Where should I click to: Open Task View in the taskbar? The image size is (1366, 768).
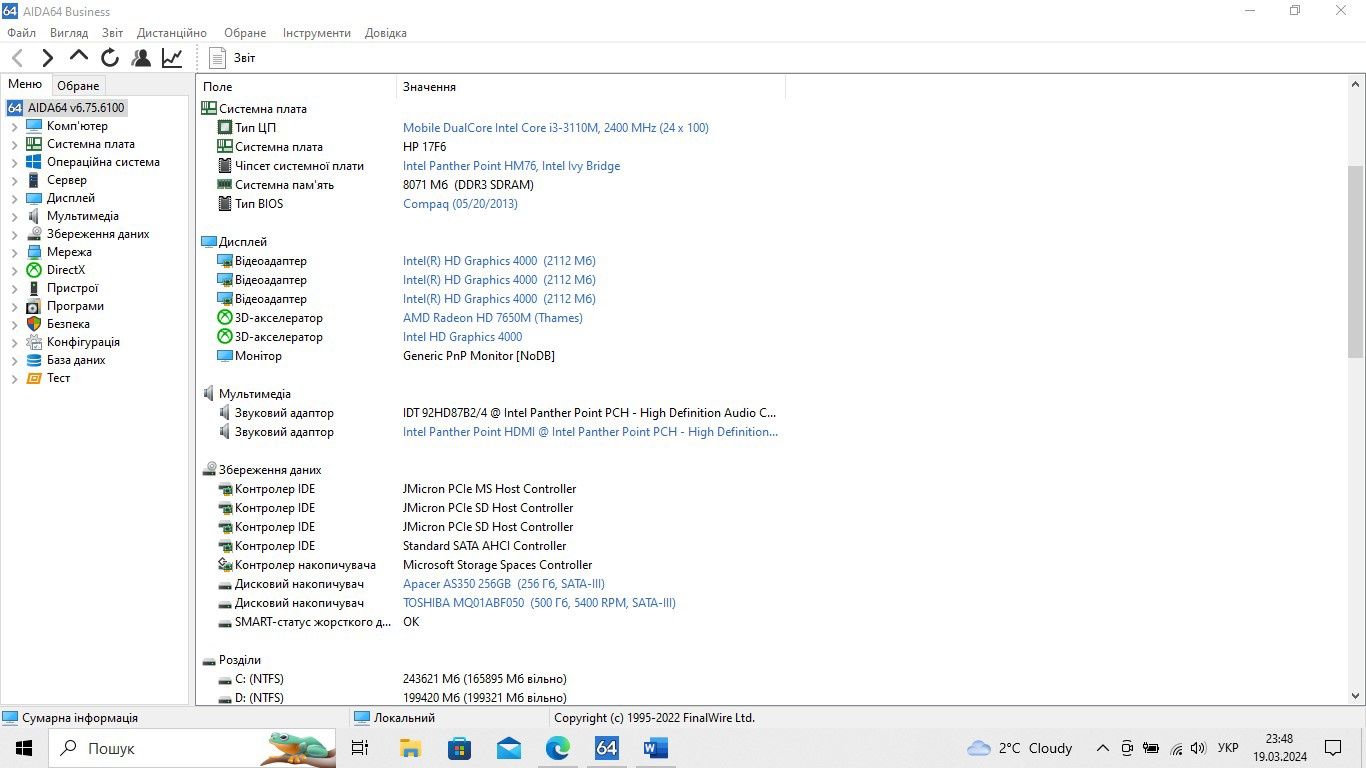pos(361,748)
